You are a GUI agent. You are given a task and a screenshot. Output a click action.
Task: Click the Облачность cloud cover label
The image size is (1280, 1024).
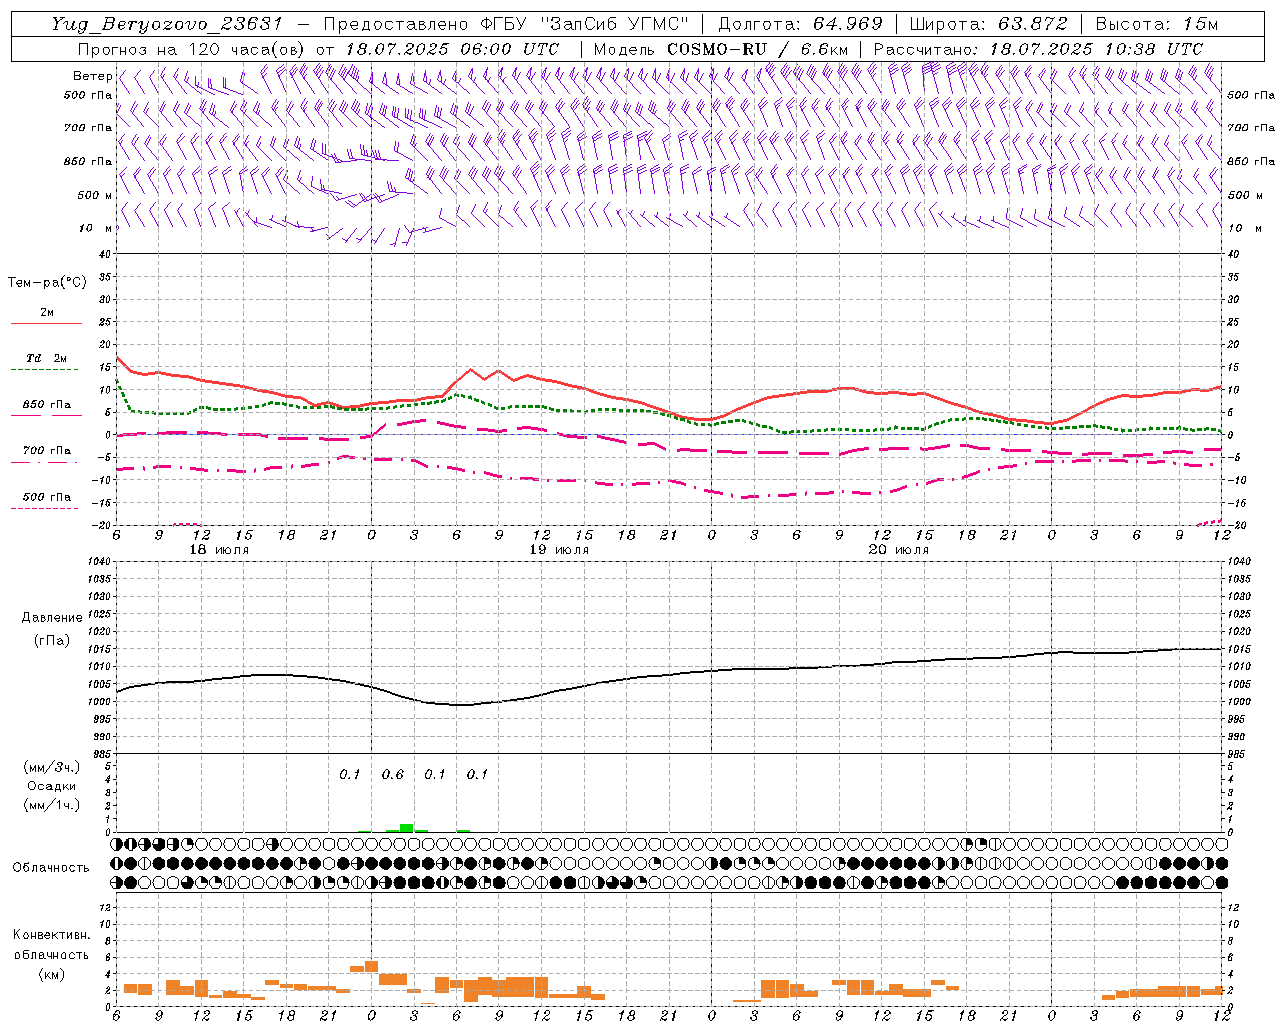click(52, 867)
